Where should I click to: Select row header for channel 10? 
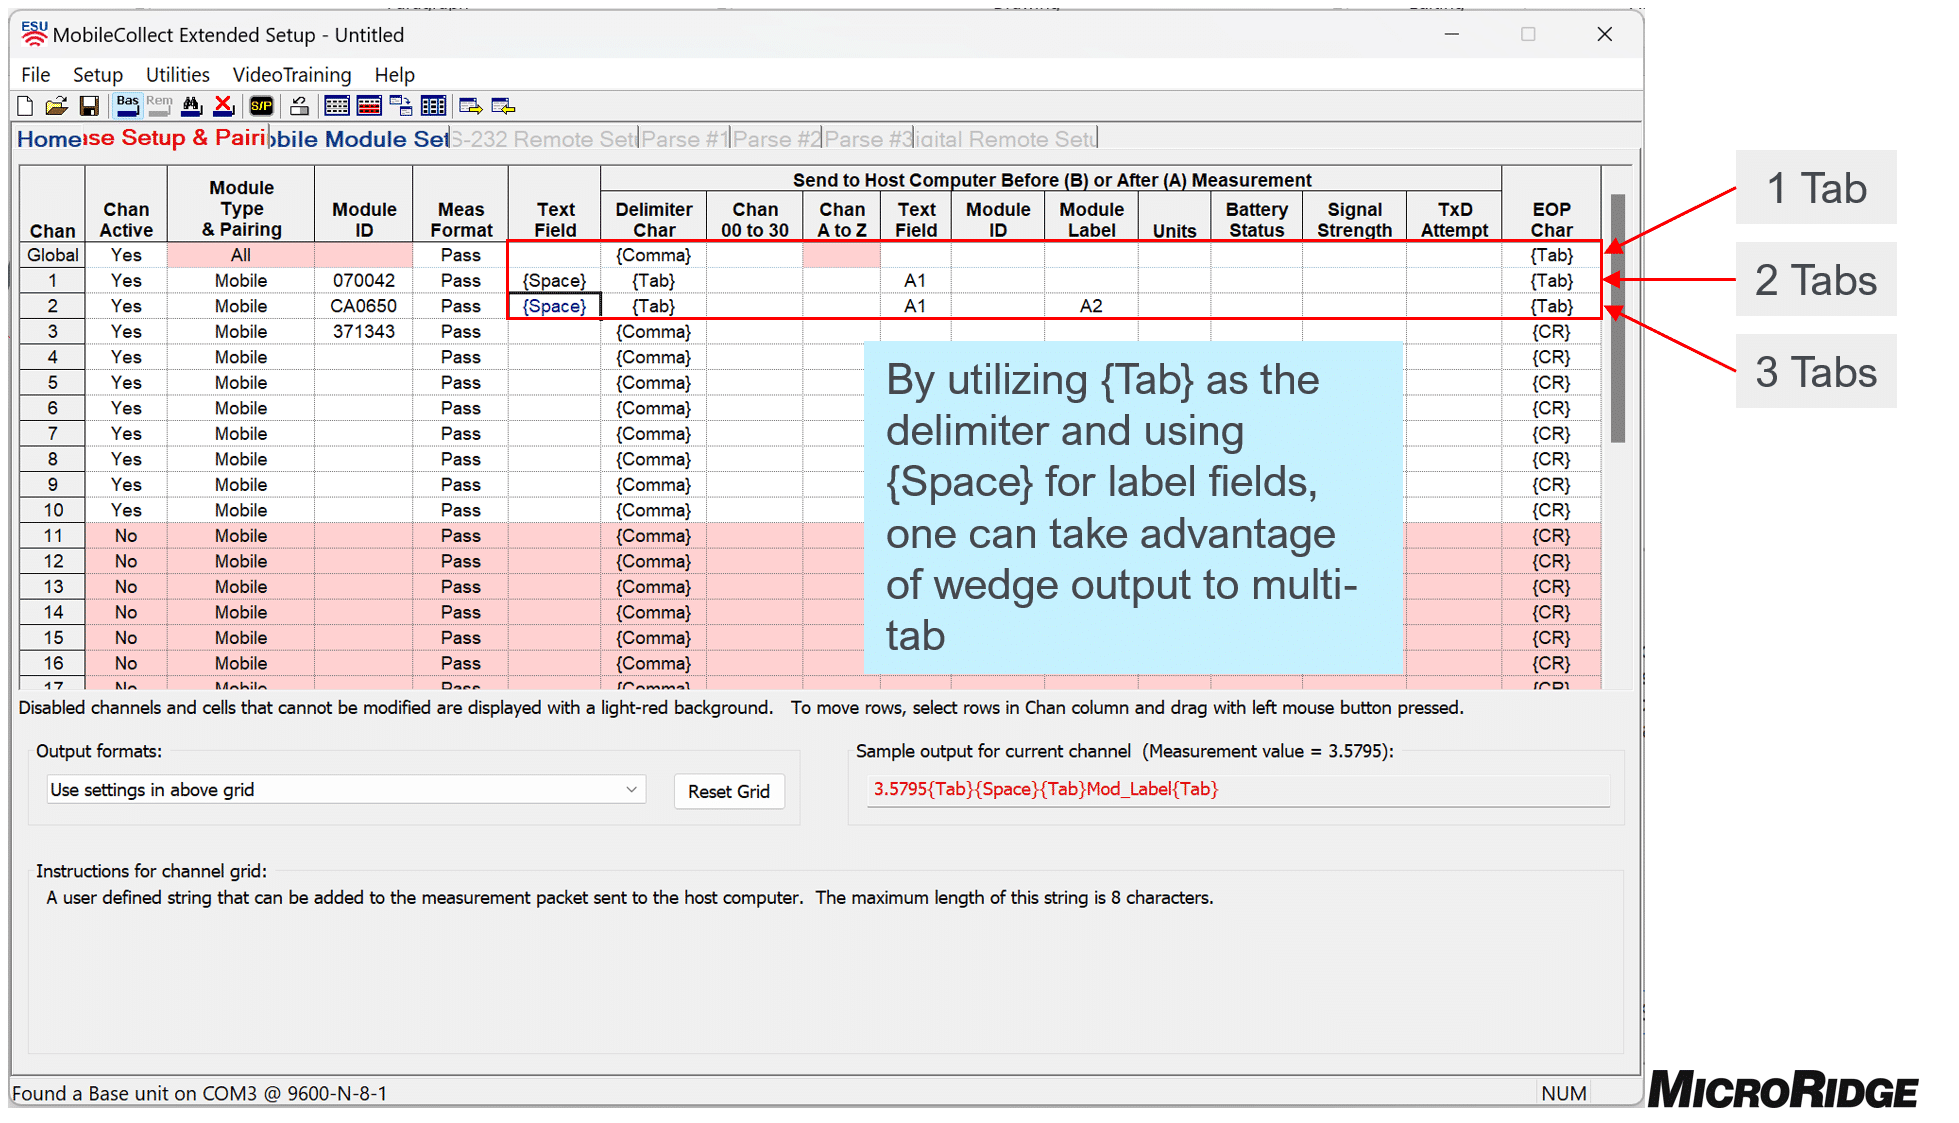pyautogui.click(x=53, y=510)
